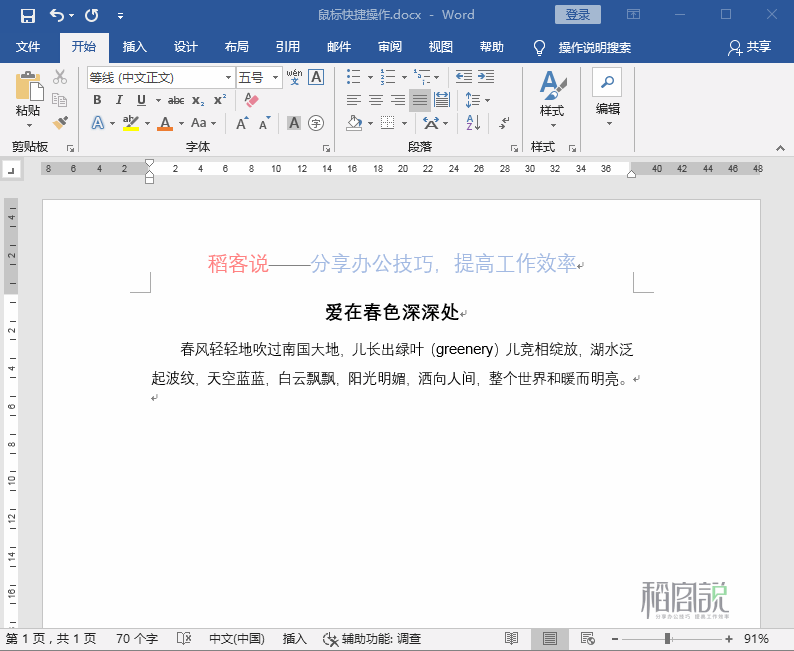Apply the font color A swatch

165,123
